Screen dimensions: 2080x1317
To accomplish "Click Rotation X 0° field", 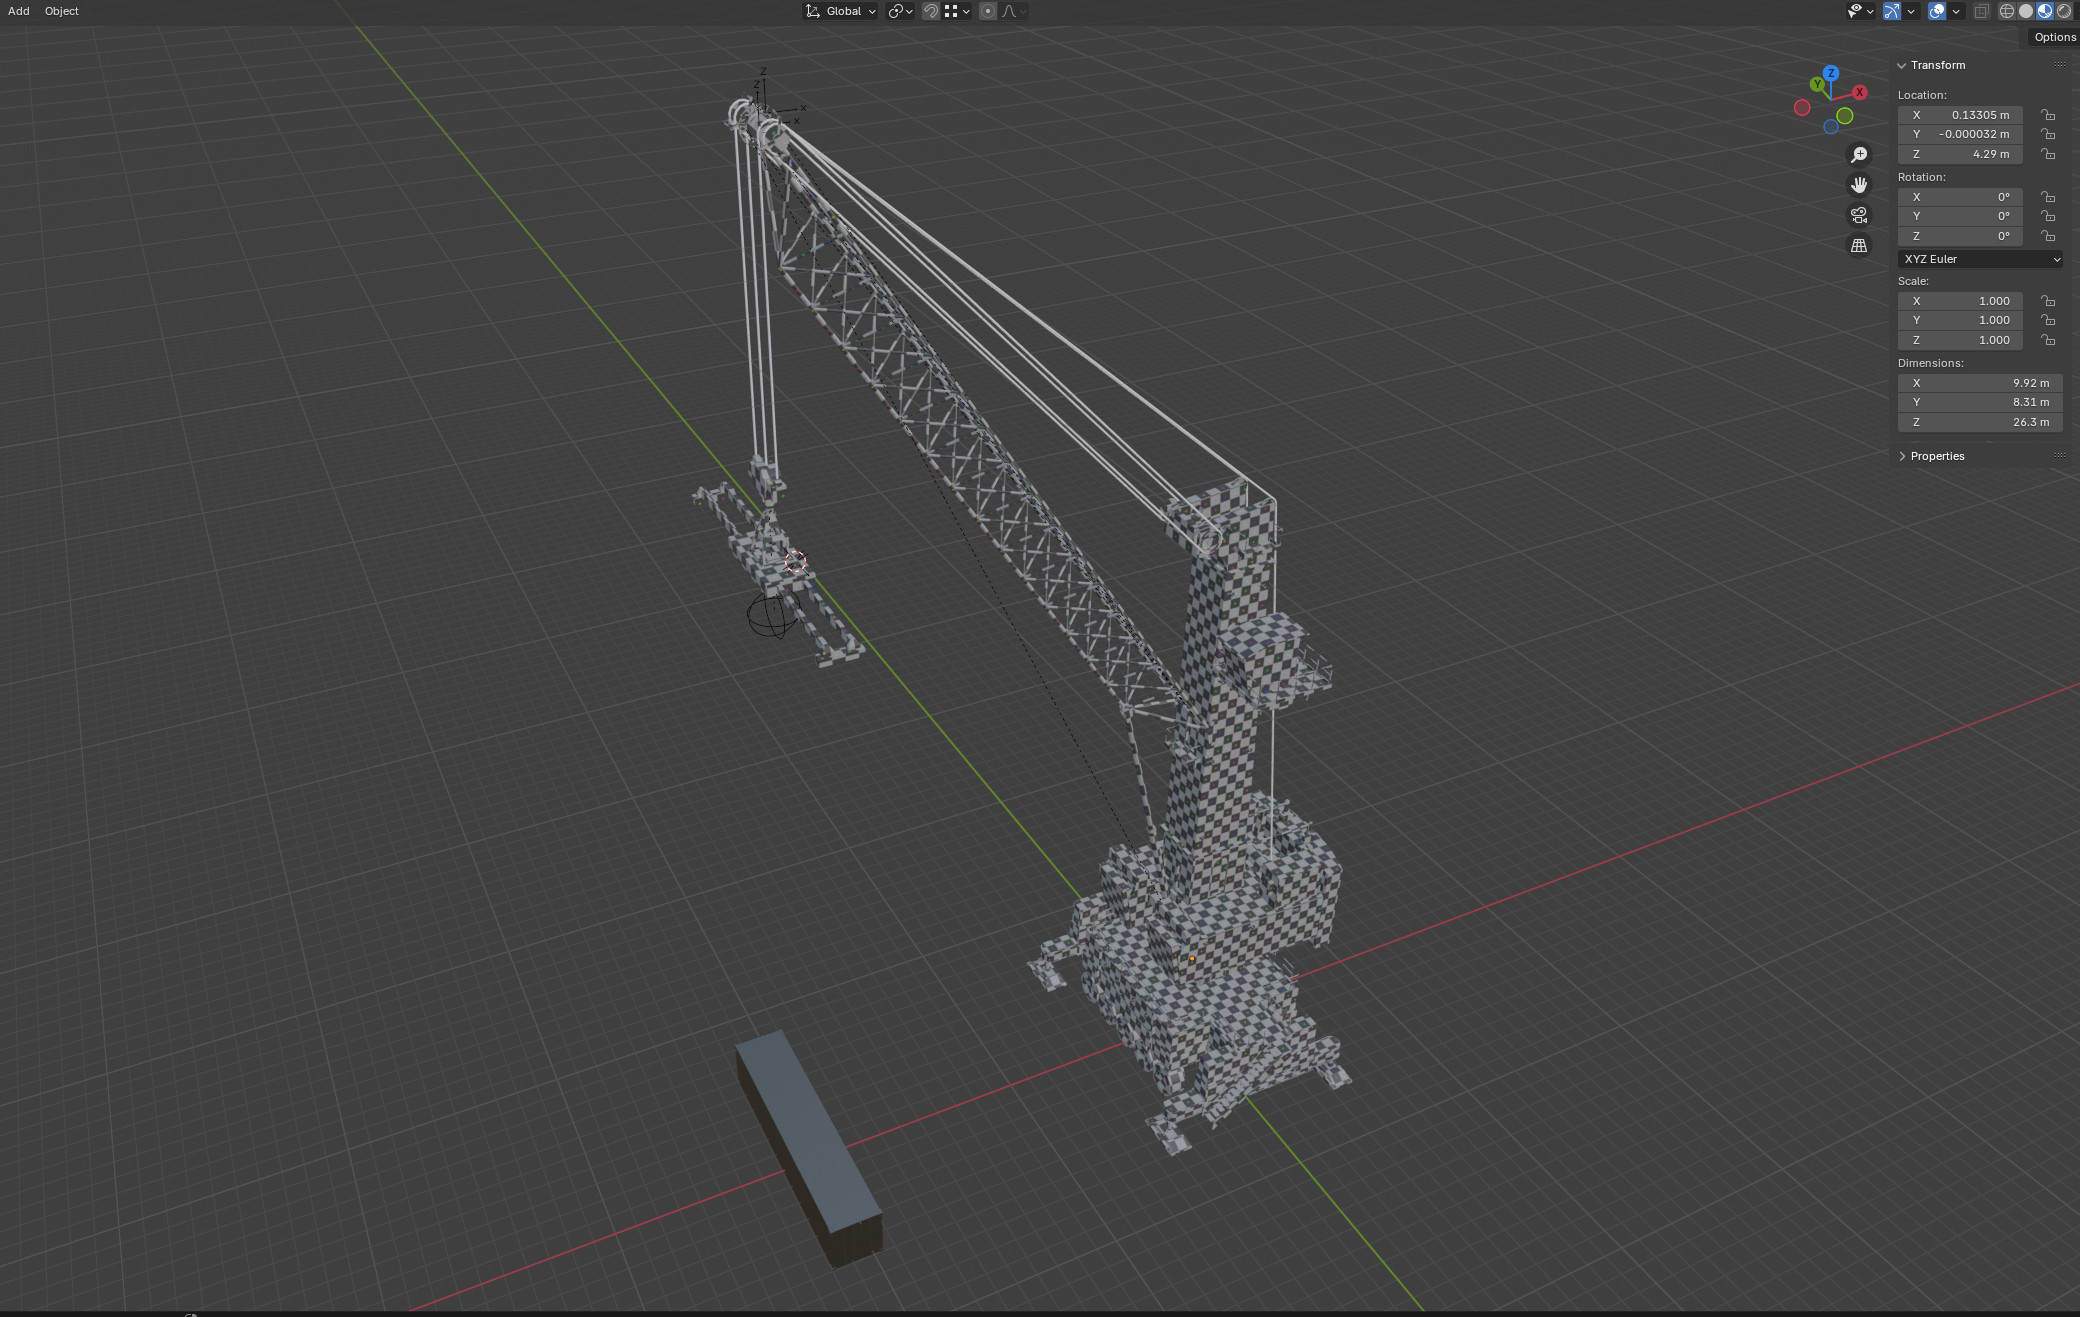I will 1960,197.
